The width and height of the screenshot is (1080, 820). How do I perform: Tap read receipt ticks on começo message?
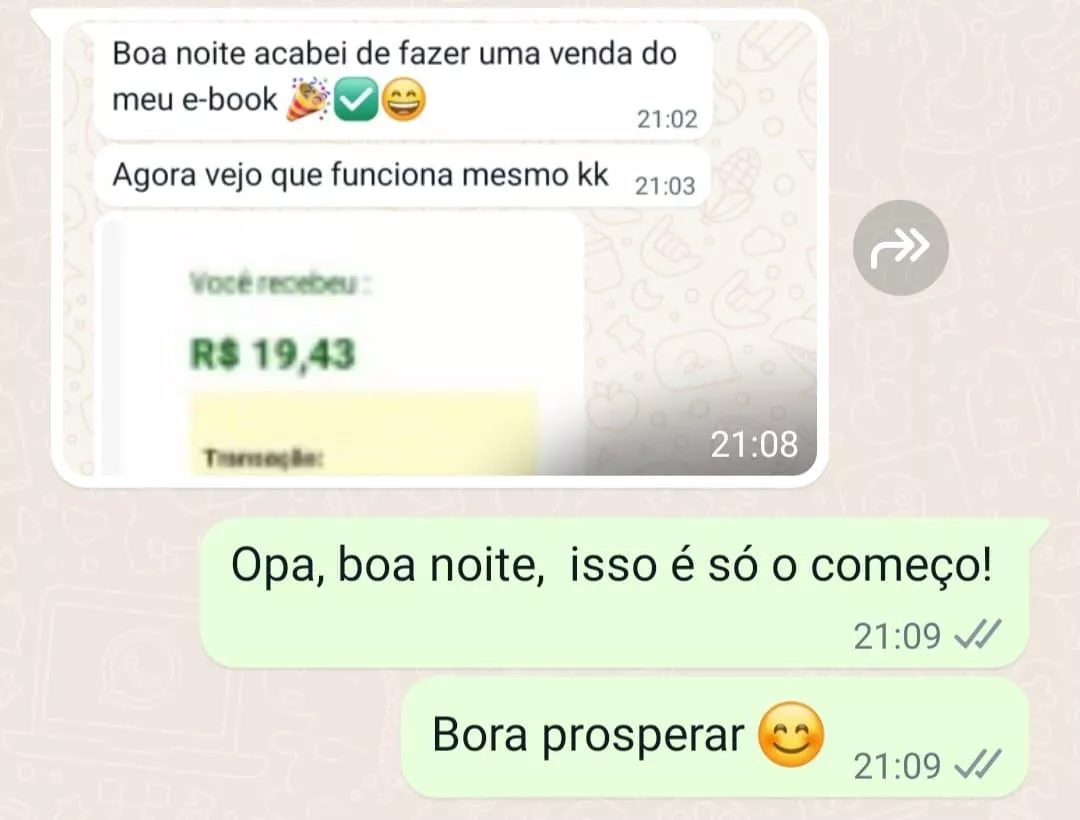tap(977, 634)
